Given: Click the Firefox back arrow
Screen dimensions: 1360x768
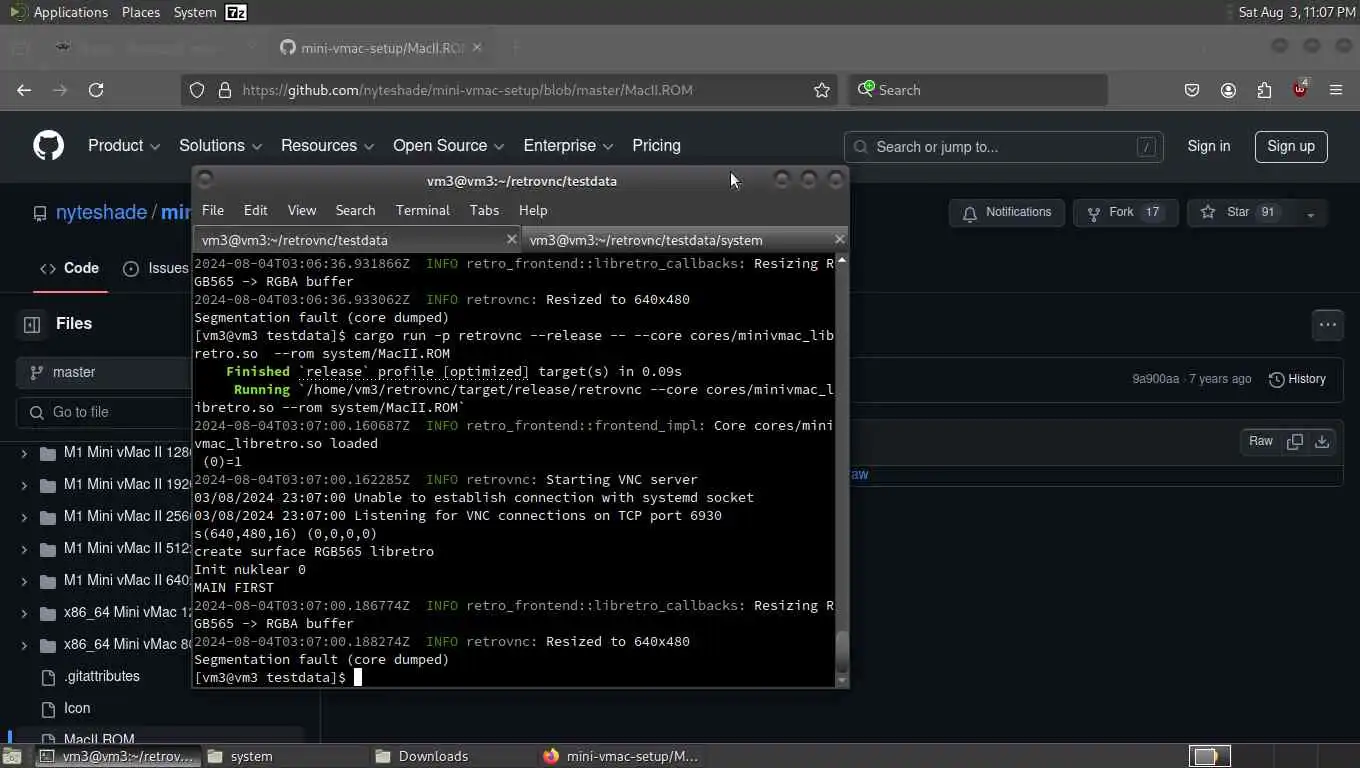Looking at the screenshot, I should (x=24, y=90).
